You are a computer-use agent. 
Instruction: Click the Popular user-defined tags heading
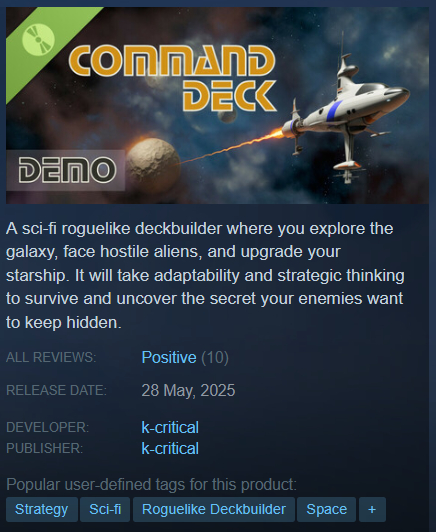151,484
